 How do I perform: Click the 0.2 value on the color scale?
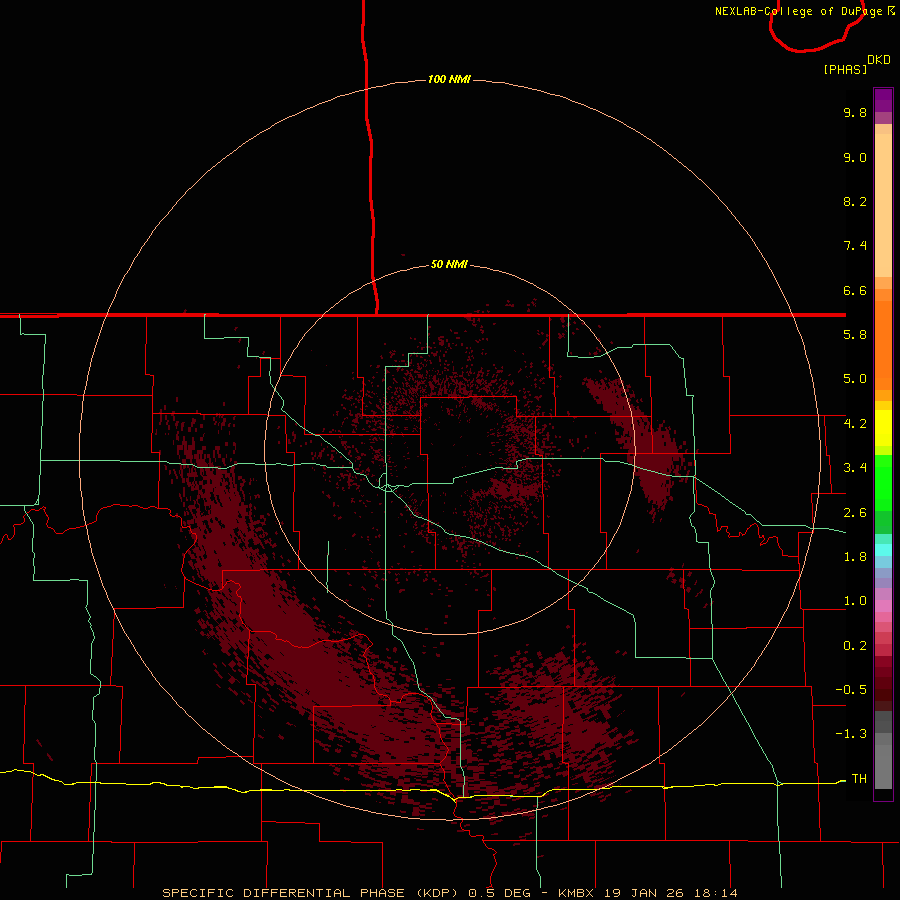coord(855,646)
